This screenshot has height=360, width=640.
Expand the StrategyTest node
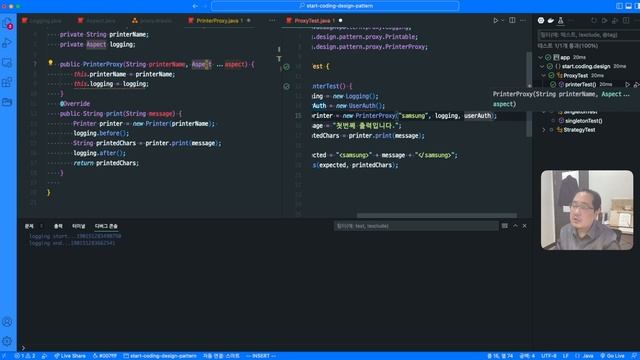click(x=544, y=130)
